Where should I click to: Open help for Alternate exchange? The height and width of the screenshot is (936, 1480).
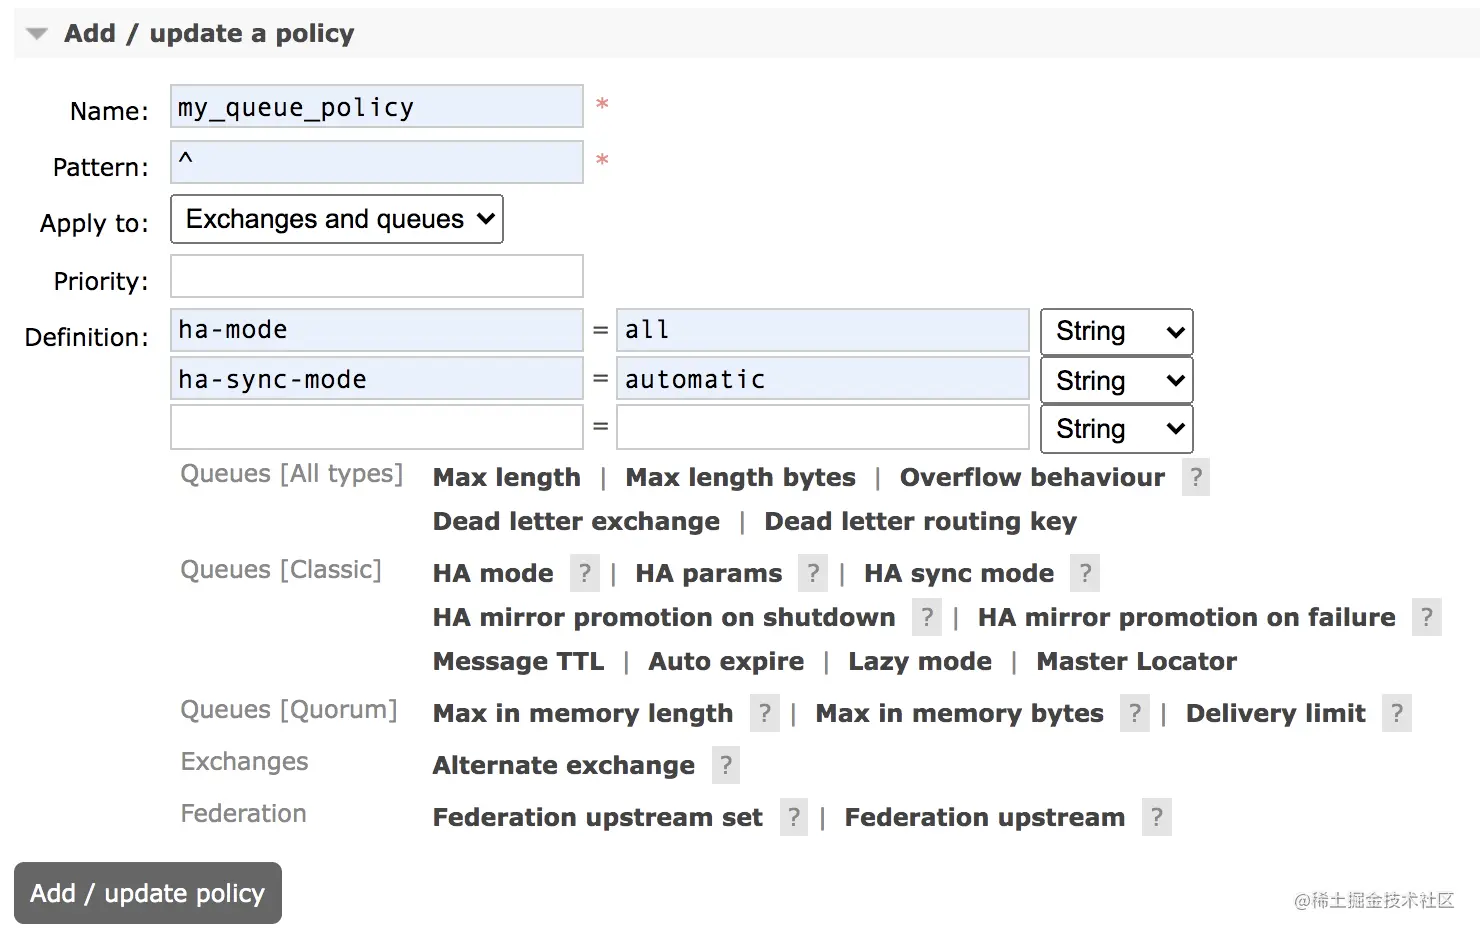click(x=726, y=766)
